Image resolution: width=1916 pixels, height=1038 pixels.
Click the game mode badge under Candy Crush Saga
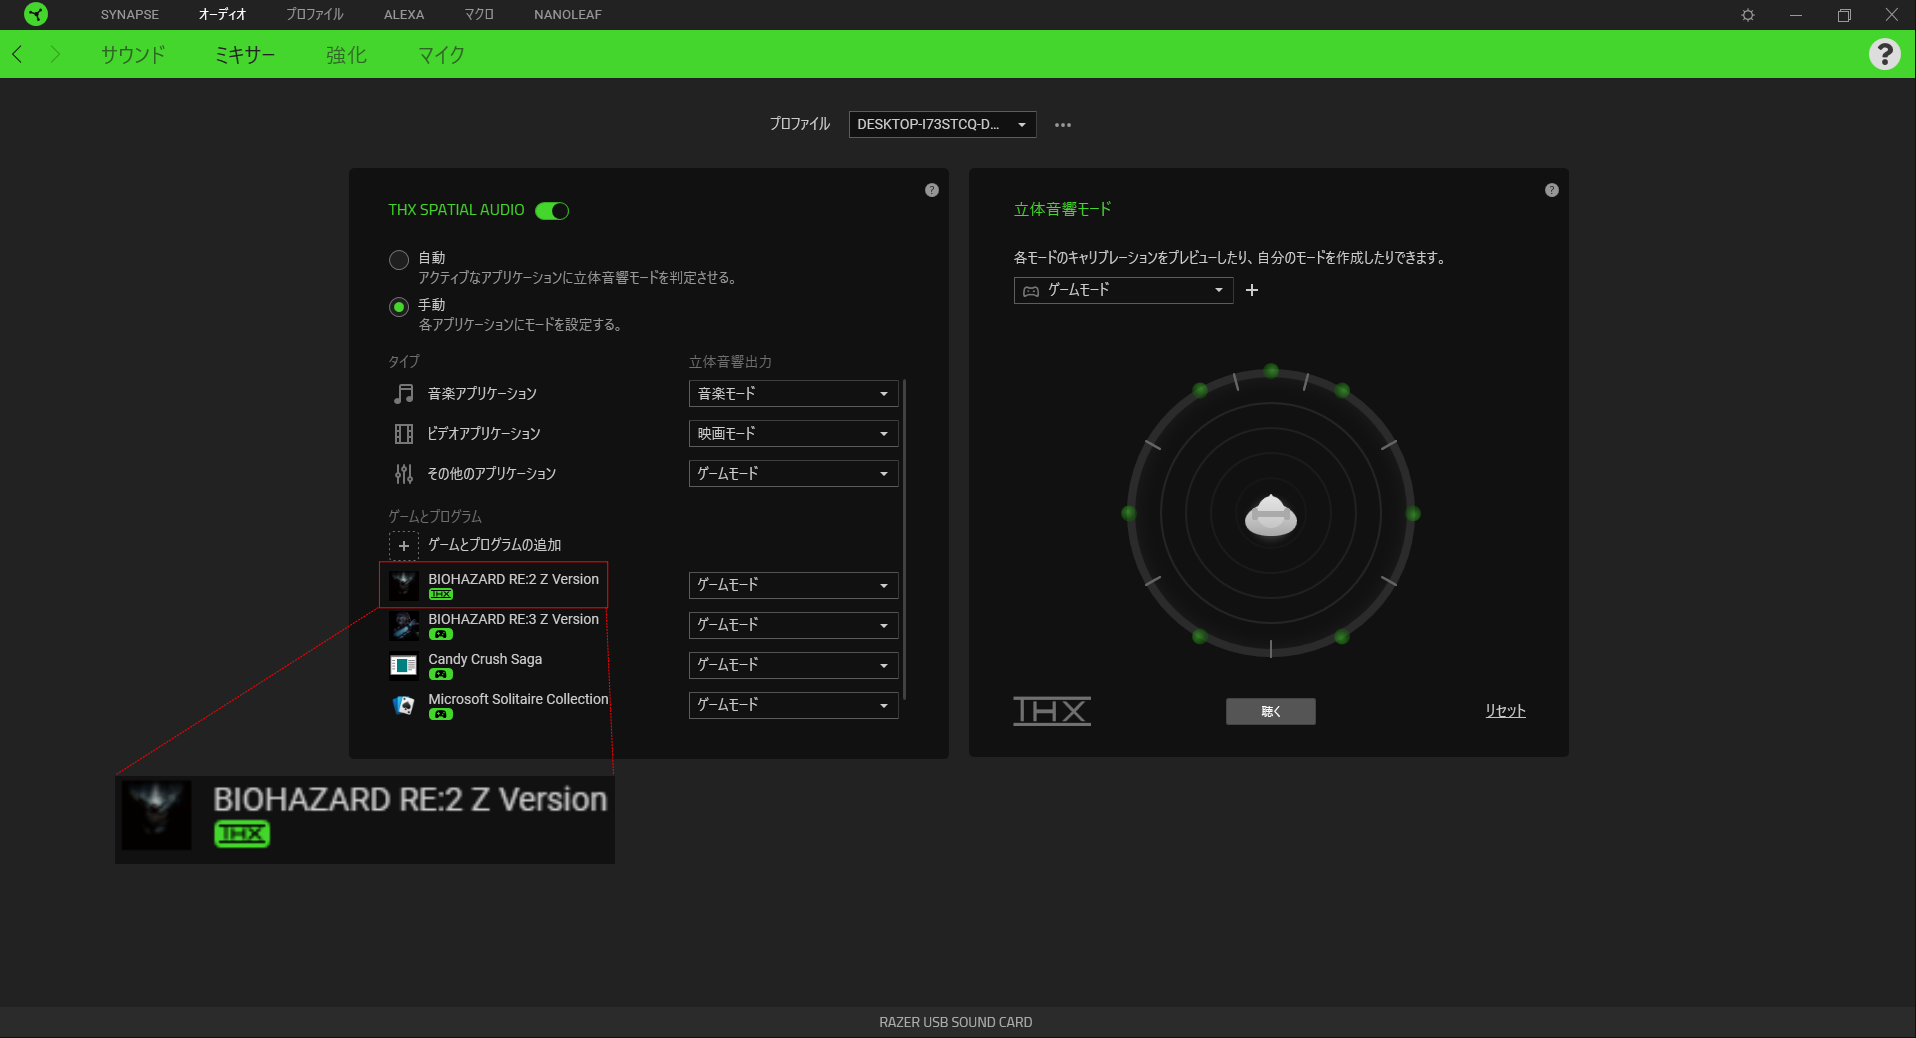[x=441, y=674]
